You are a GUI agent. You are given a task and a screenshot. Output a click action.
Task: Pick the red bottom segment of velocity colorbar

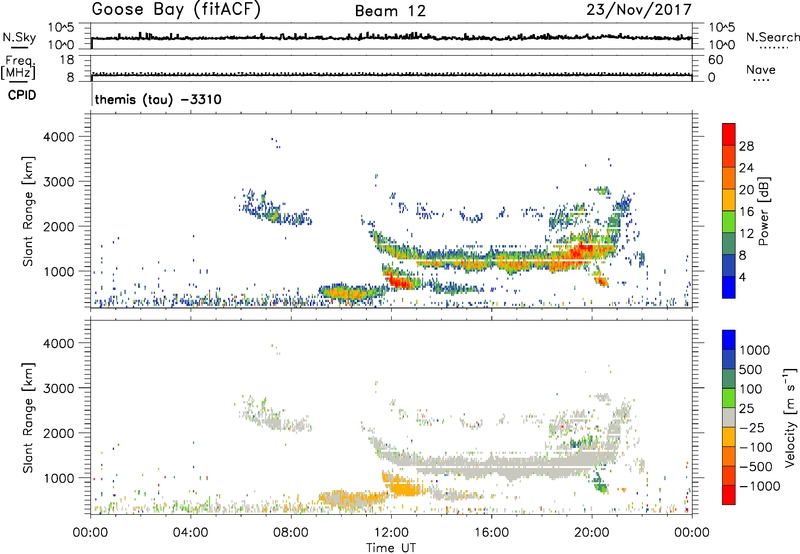(x=729, y=495)
